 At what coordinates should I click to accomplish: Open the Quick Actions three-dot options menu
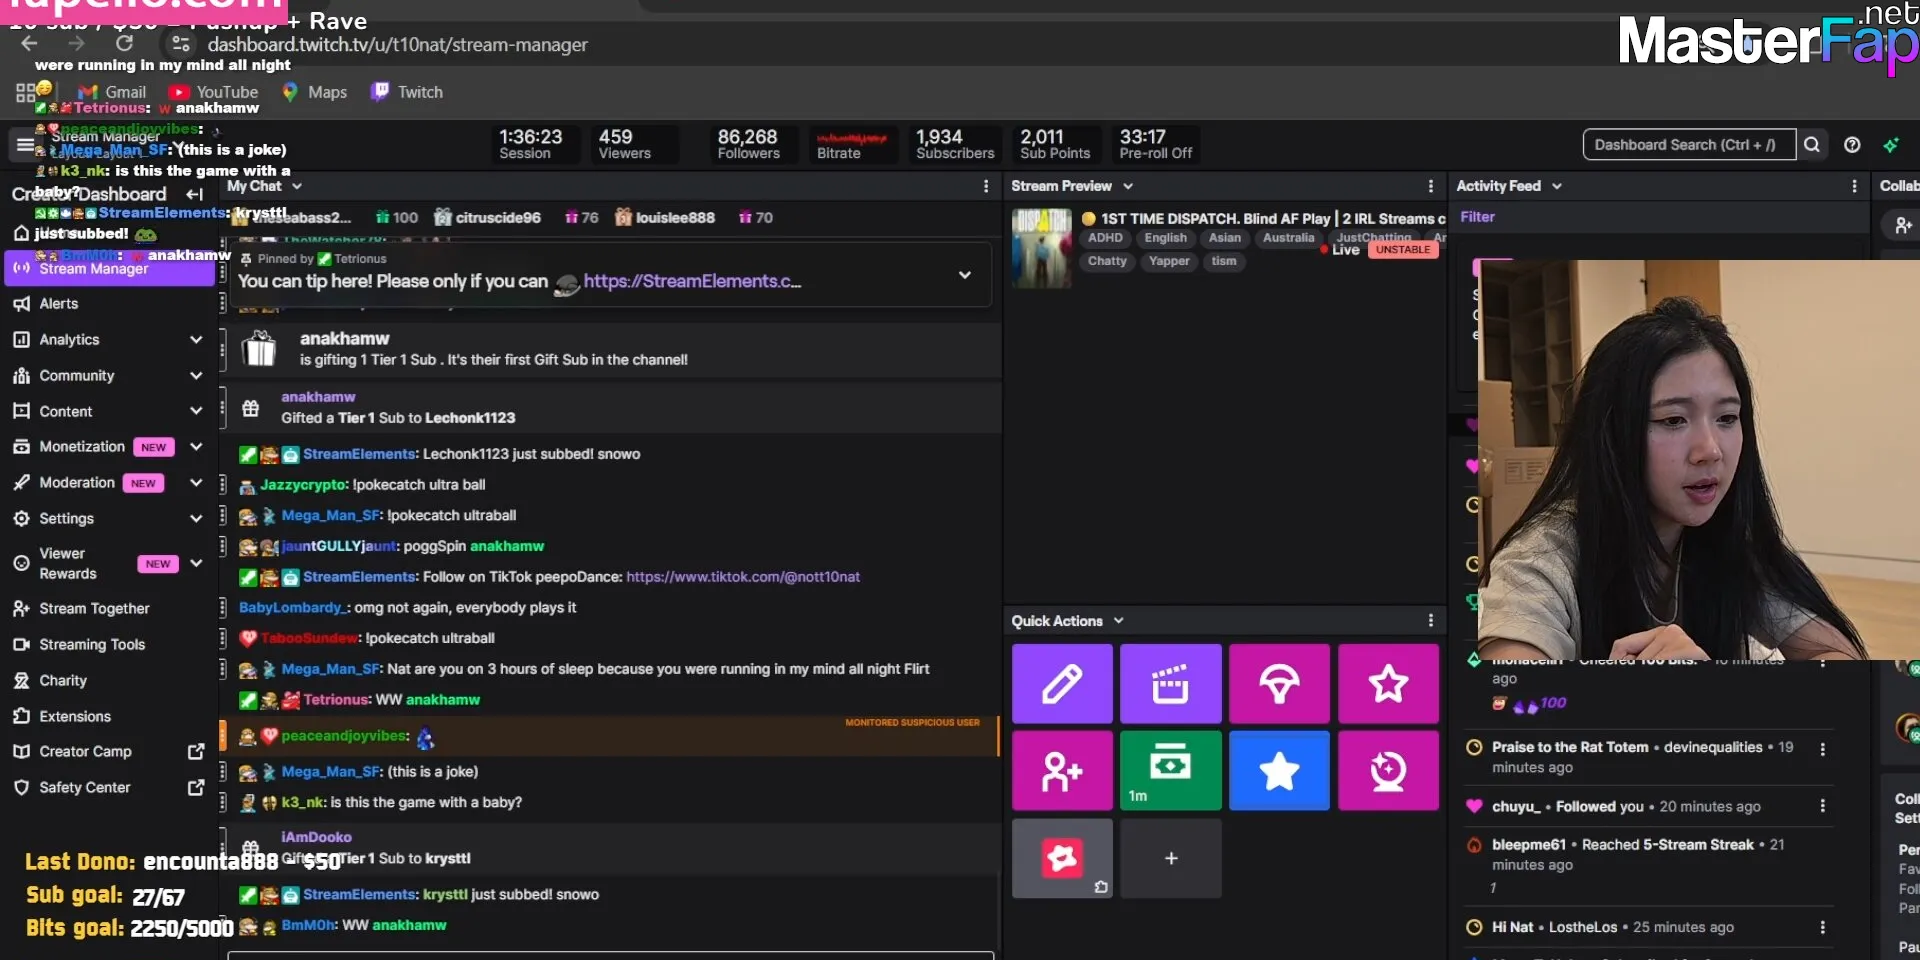1430,621
